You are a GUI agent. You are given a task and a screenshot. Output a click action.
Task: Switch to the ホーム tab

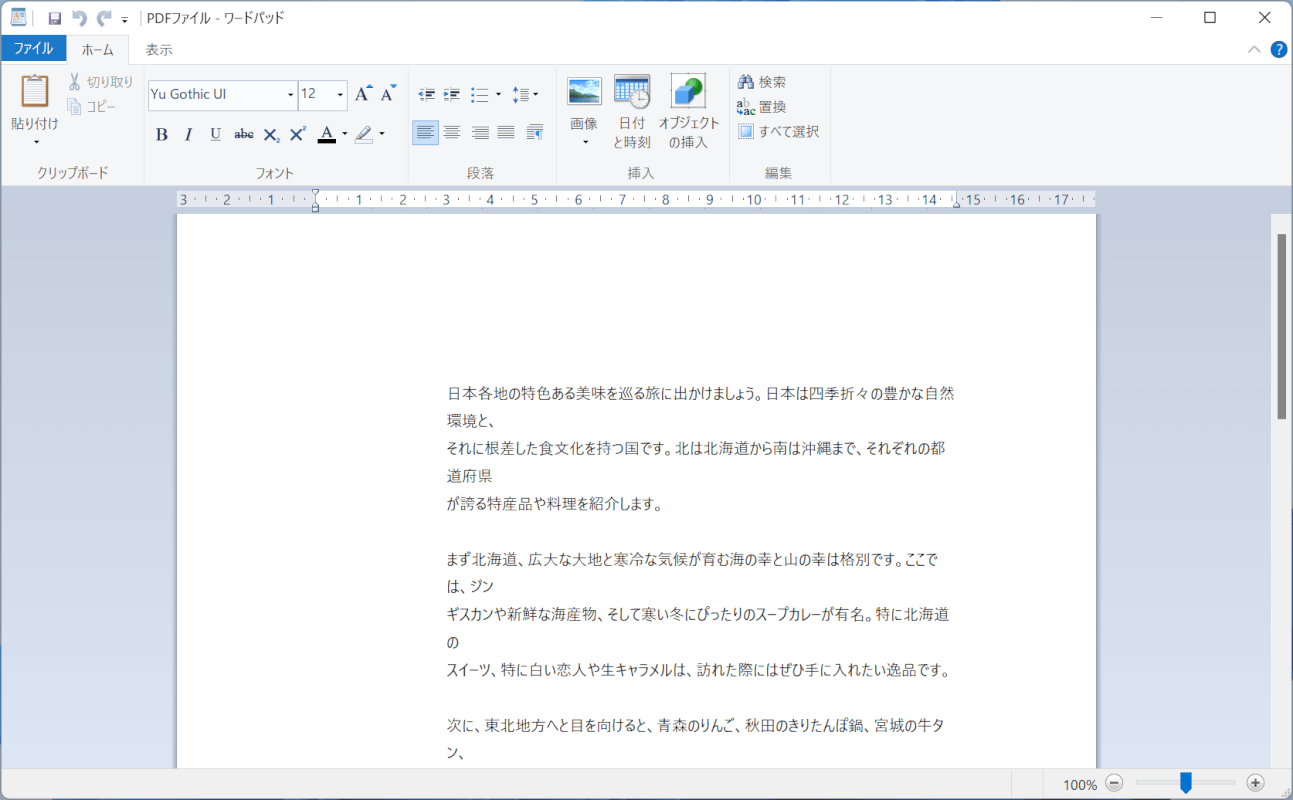98,49
